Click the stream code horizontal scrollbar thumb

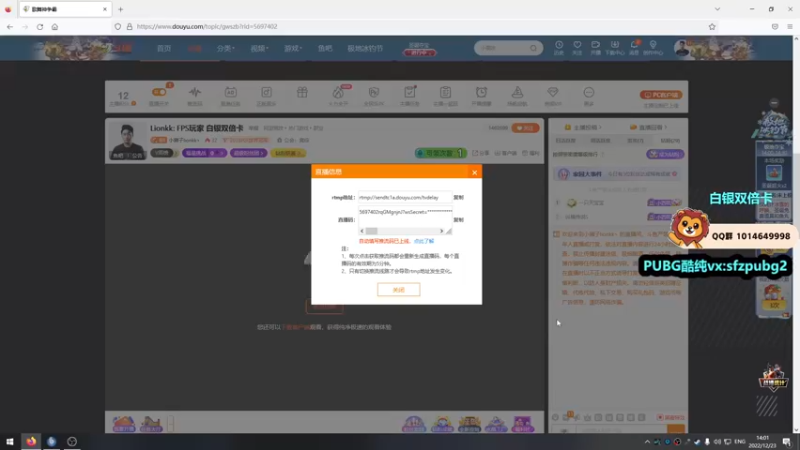371,231
